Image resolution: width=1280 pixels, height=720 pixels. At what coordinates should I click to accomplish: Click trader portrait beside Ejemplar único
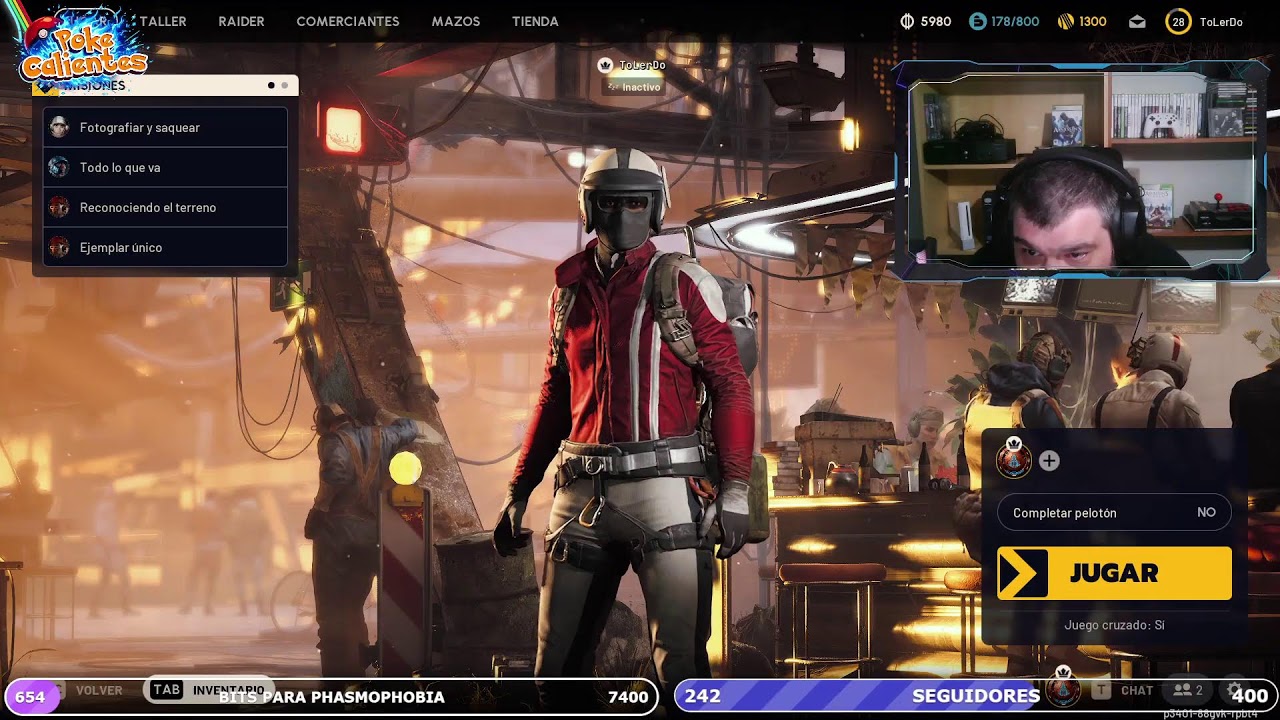[59, 247]
